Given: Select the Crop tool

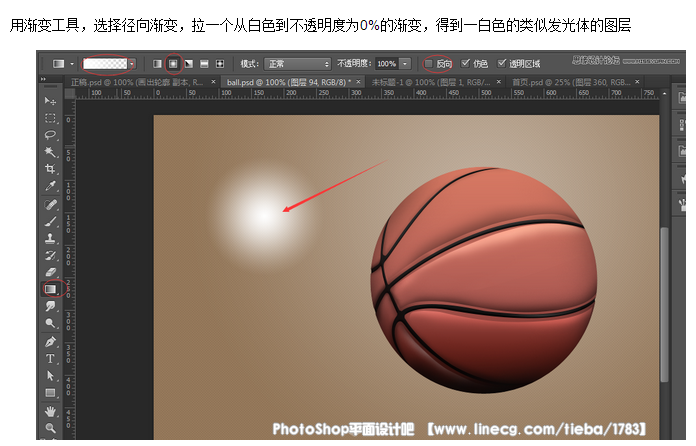Looking at the screenshot, I should coord(50,169).
